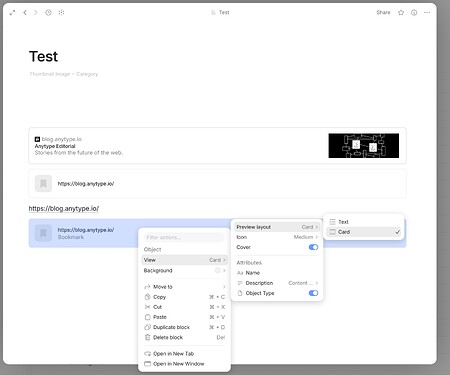The width and height of the screenshot is (450, 375).
Task: Click bookmark icon in highlighted block
Action: (43, 233)
